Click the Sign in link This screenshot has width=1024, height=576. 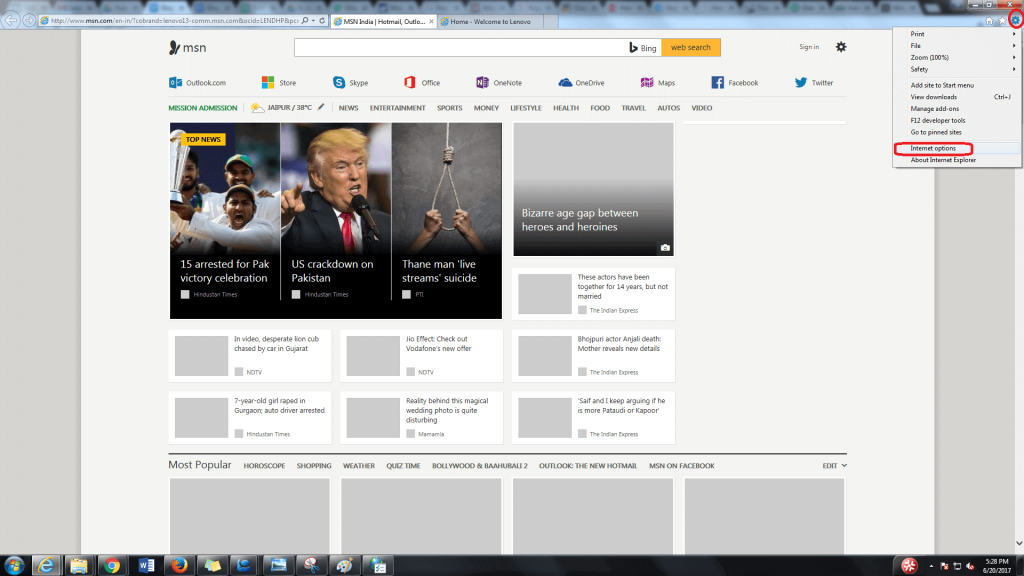tap(808, 47)
